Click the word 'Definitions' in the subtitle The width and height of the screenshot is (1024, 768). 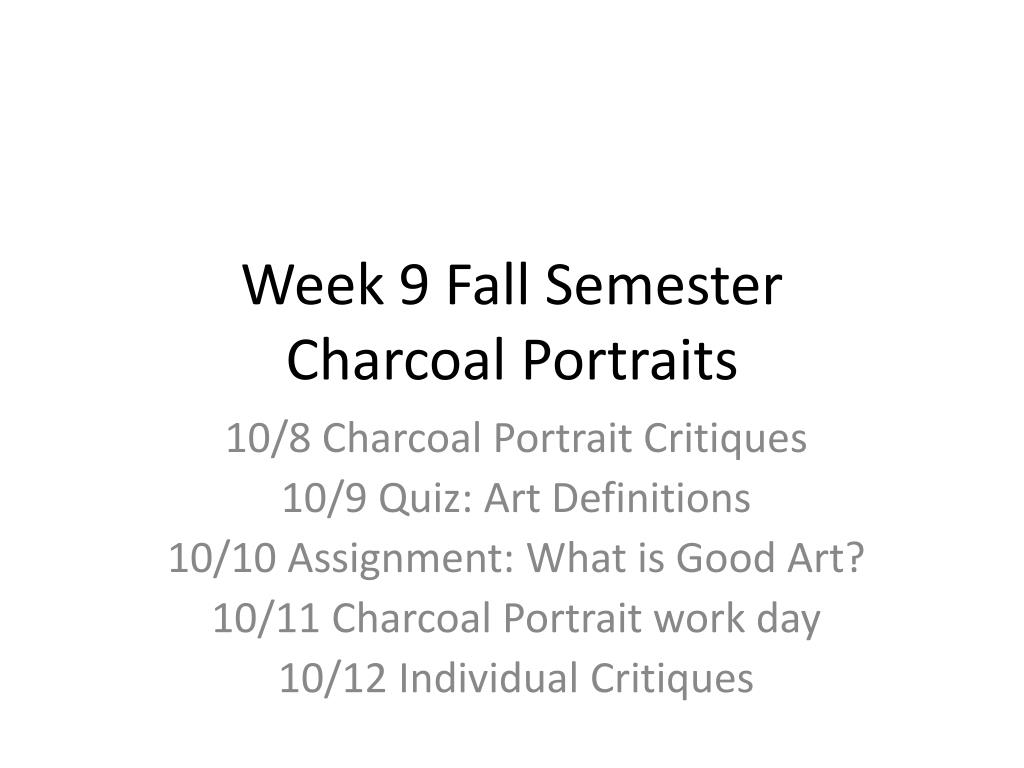point(653,498)
